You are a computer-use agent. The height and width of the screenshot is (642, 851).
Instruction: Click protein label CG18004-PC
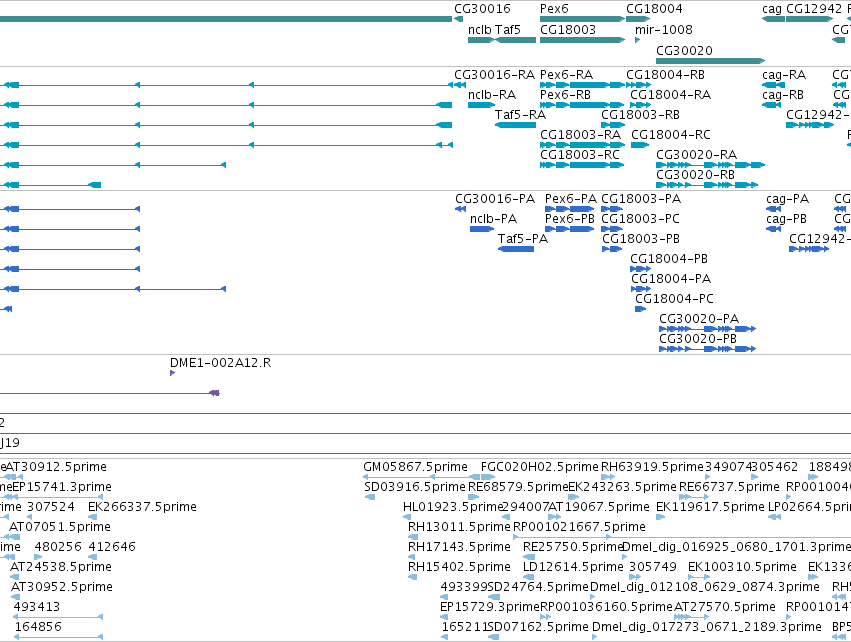coord(675,298)
